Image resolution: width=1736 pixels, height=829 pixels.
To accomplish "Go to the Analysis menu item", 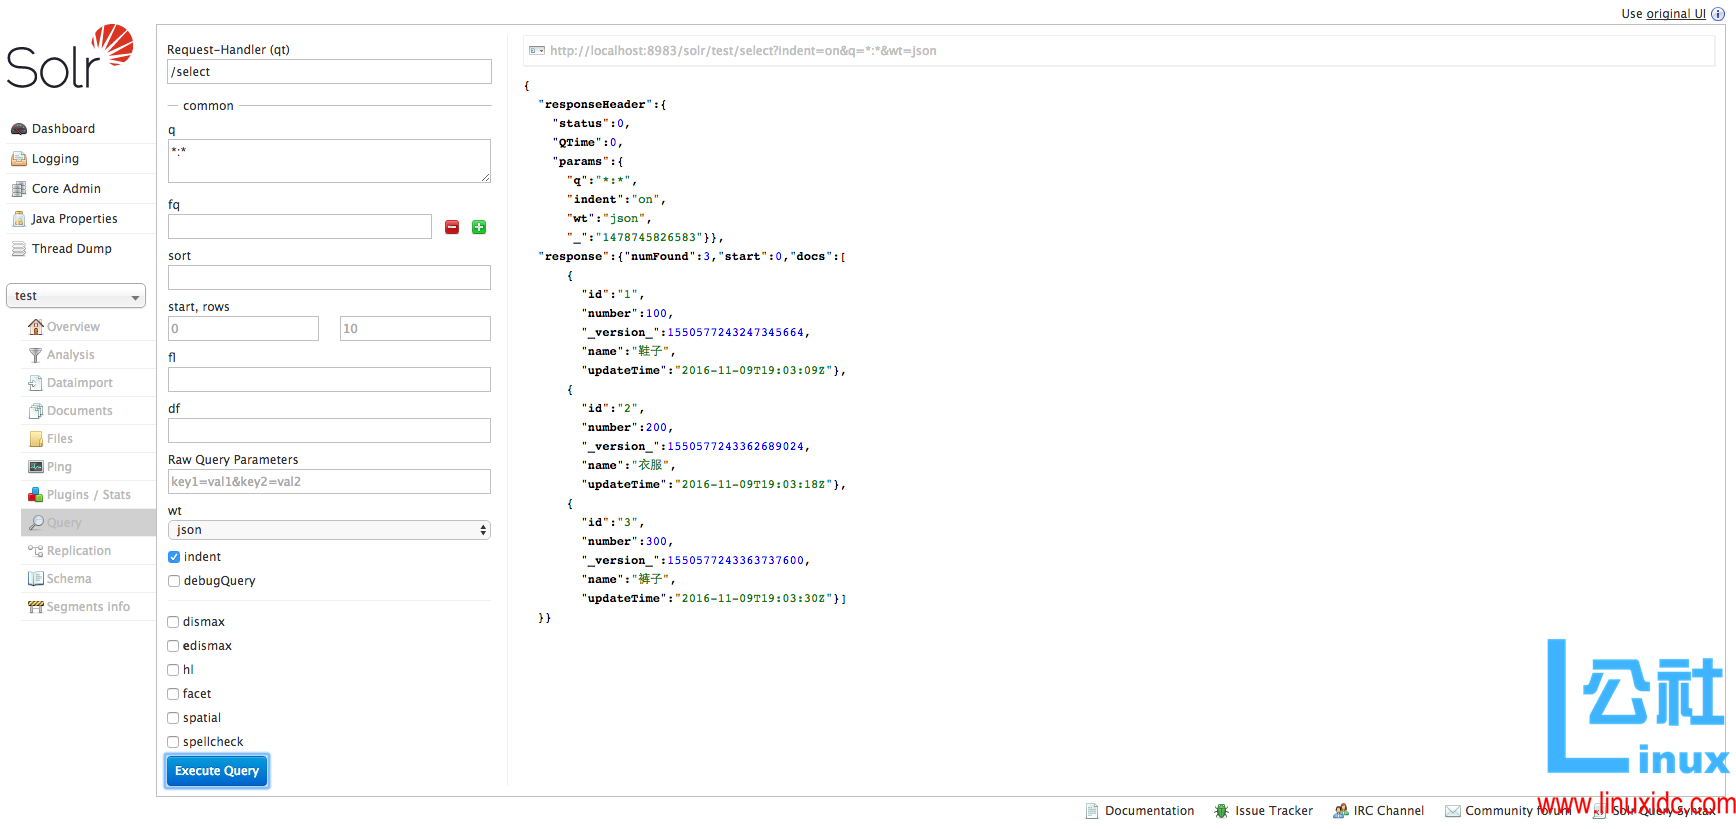I will [71, 355].
